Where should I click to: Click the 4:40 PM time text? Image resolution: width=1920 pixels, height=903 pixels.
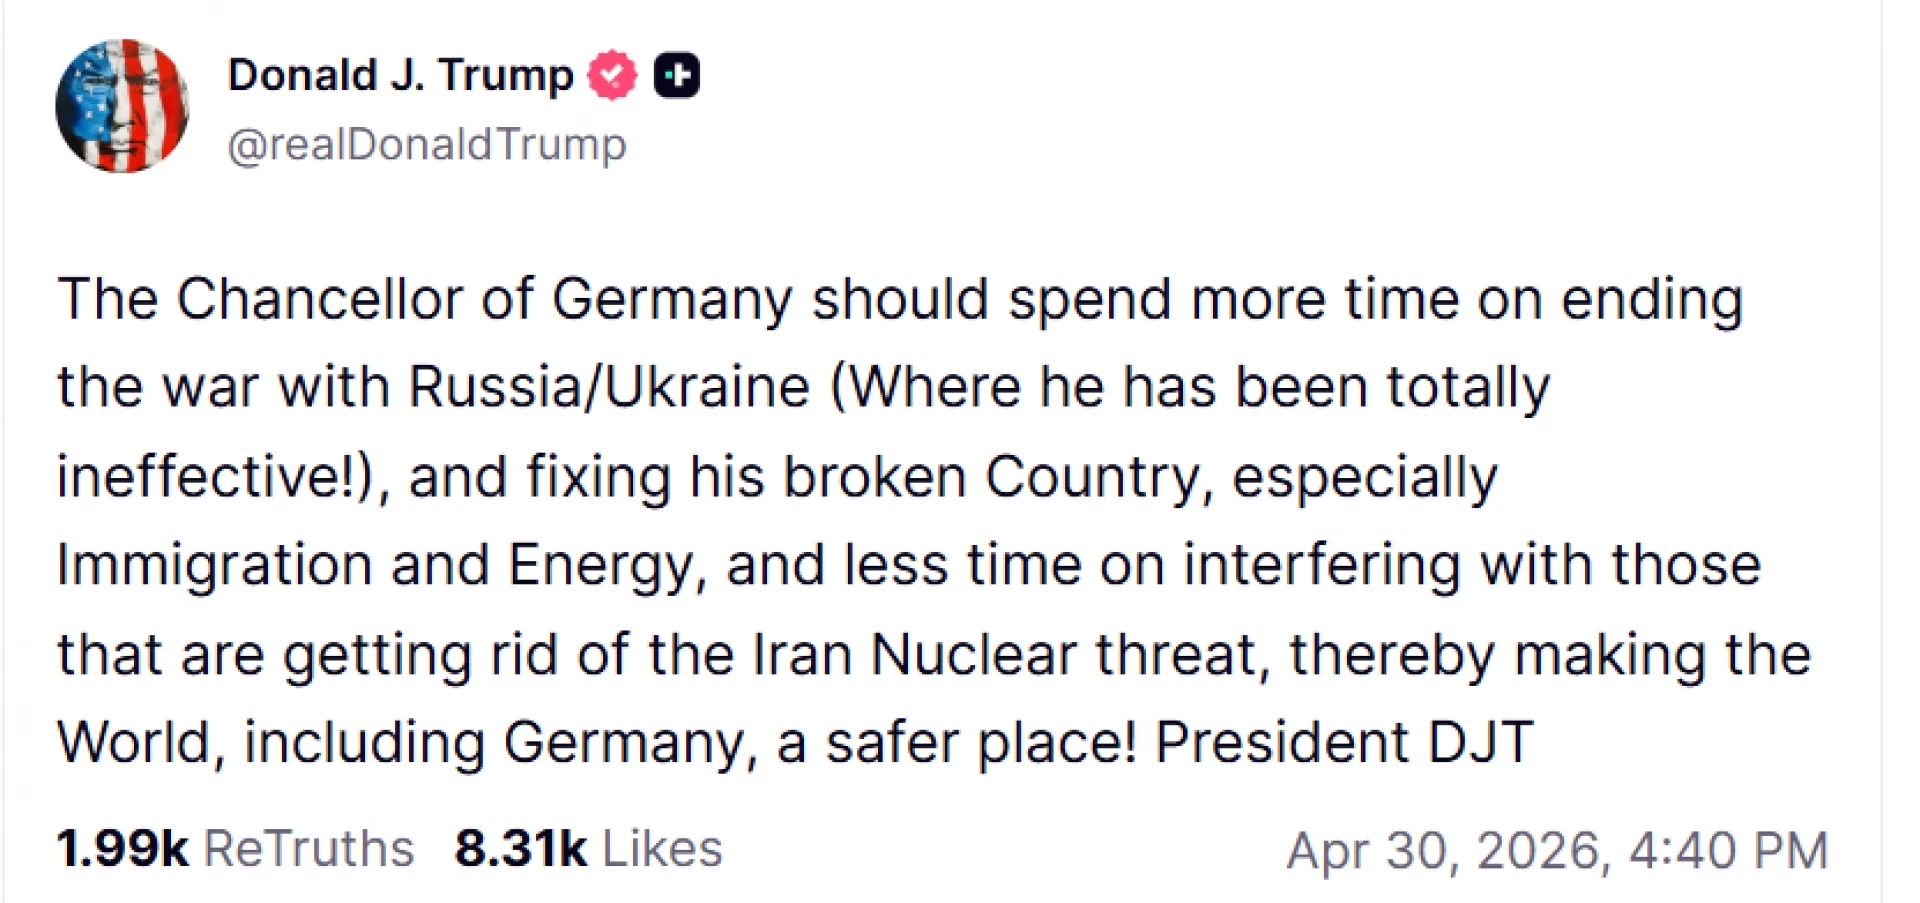1729,851
